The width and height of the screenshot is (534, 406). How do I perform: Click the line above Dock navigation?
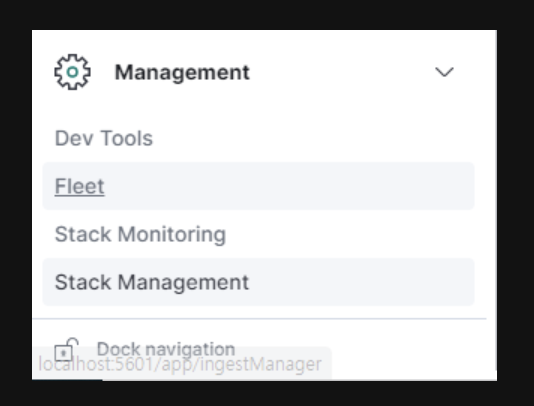(x=259, y=319)
